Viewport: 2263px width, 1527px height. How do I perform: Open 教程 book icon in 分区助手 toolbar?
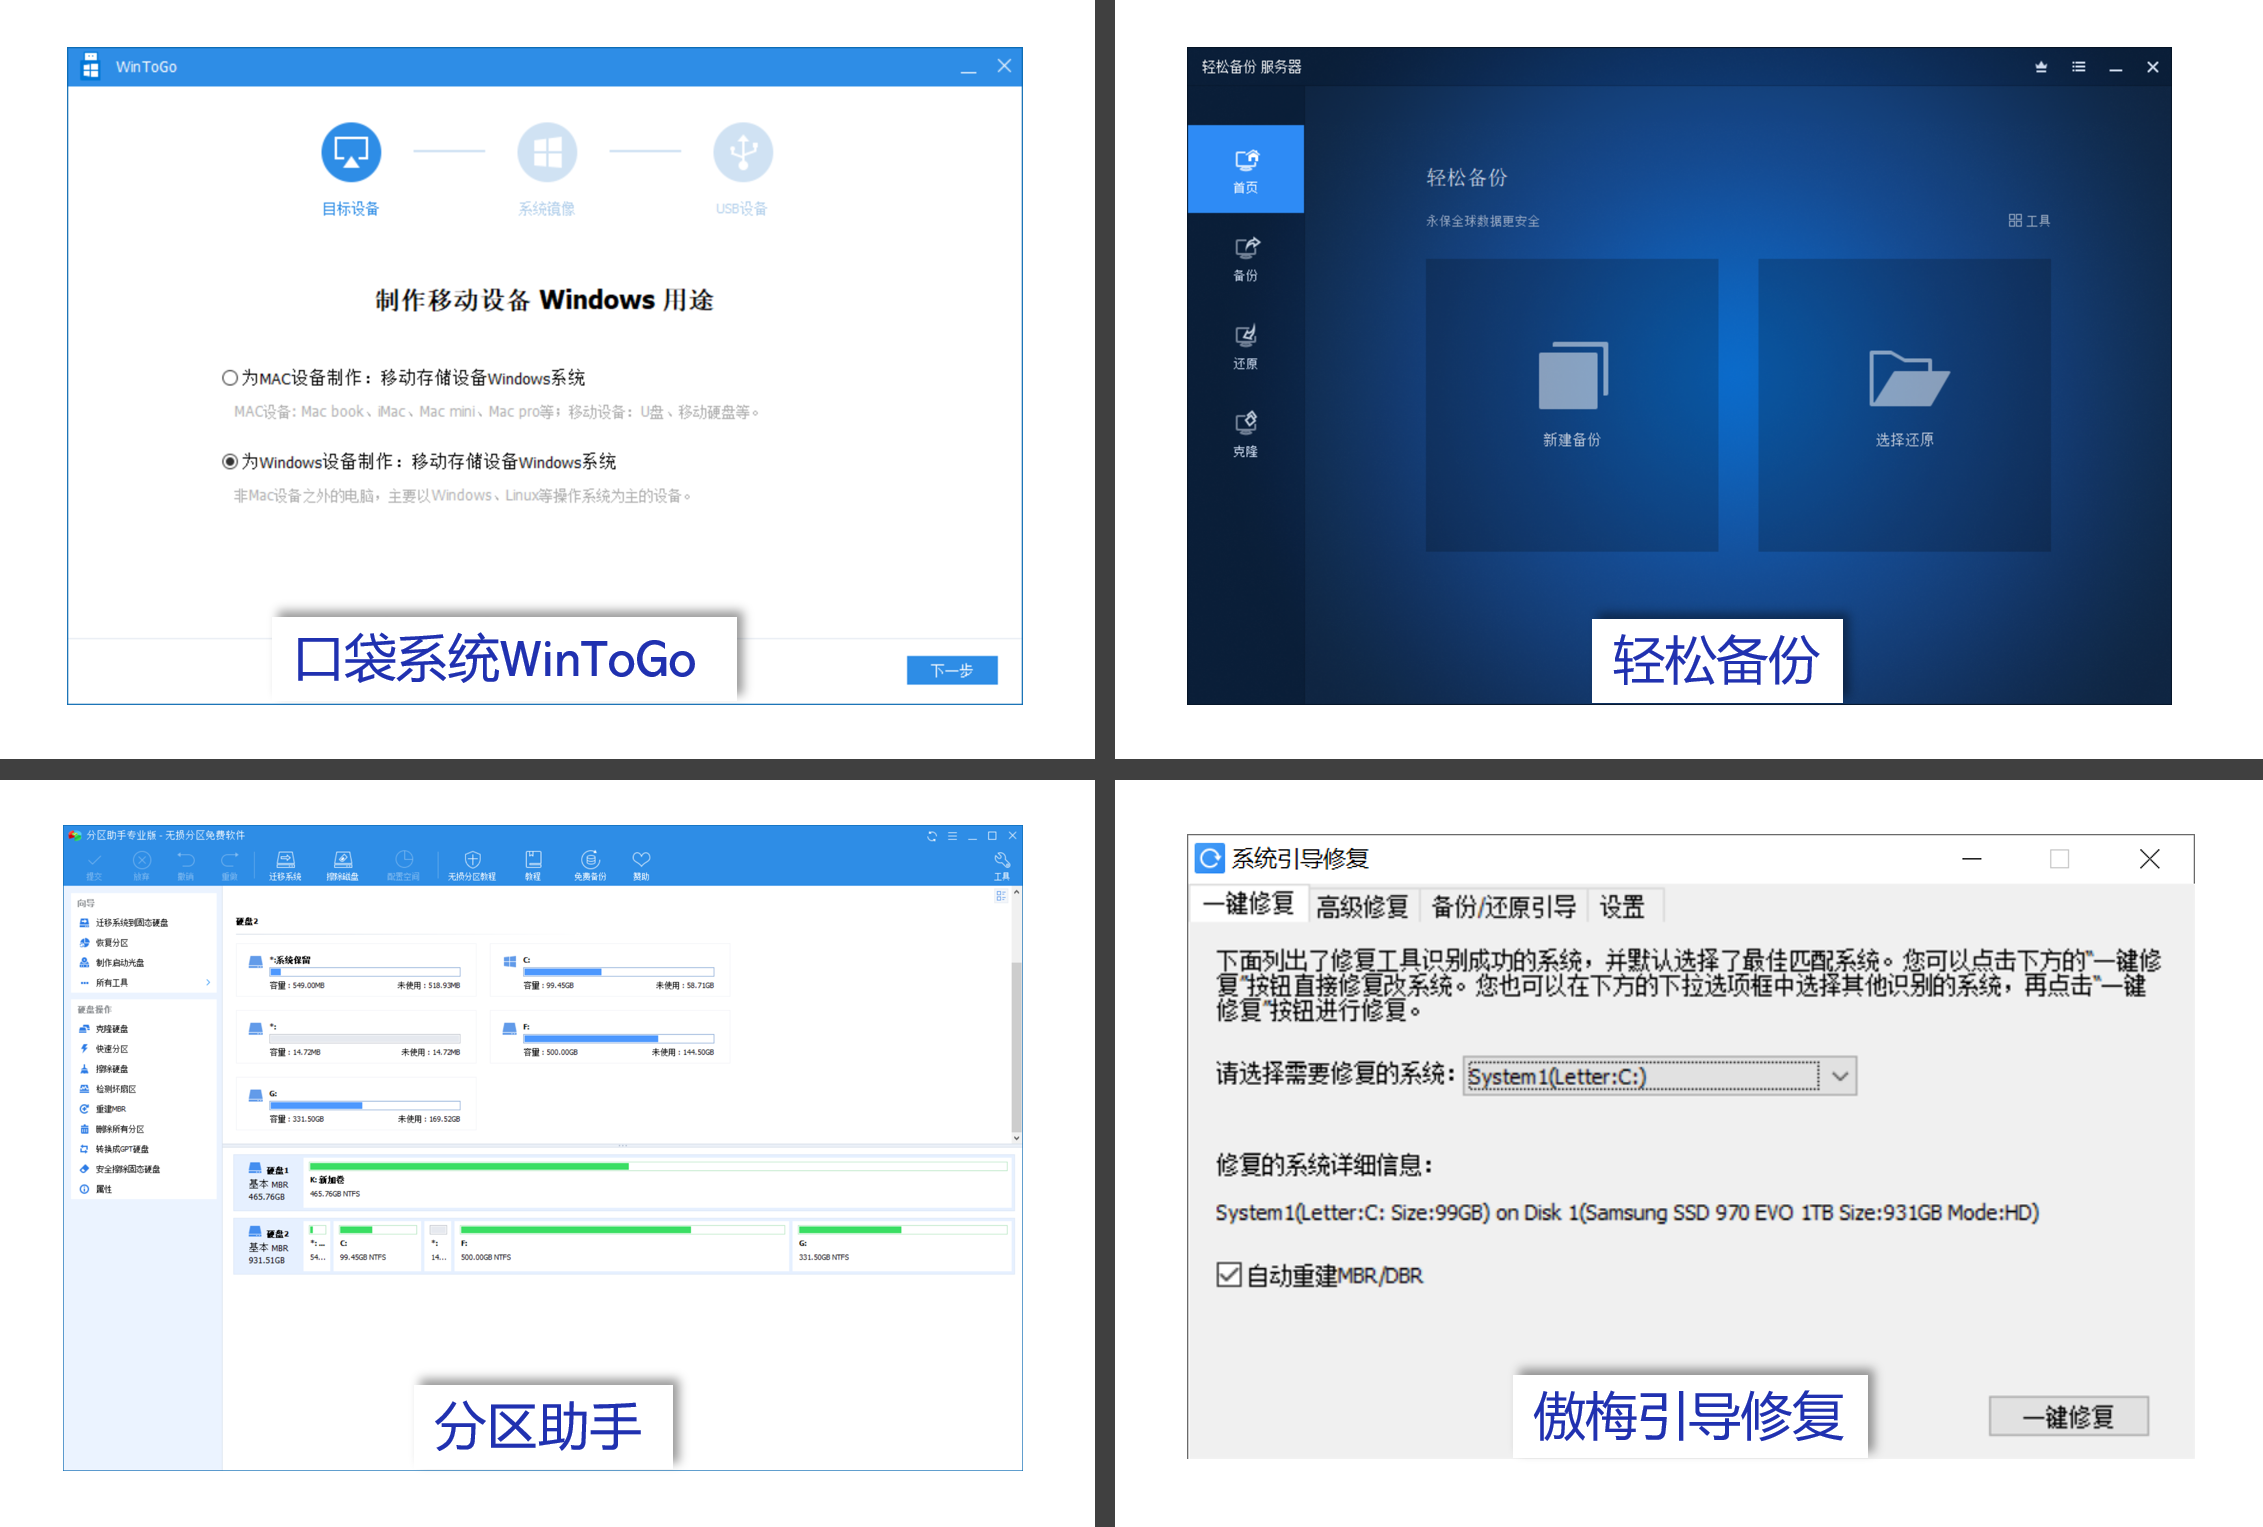(533, 865)
